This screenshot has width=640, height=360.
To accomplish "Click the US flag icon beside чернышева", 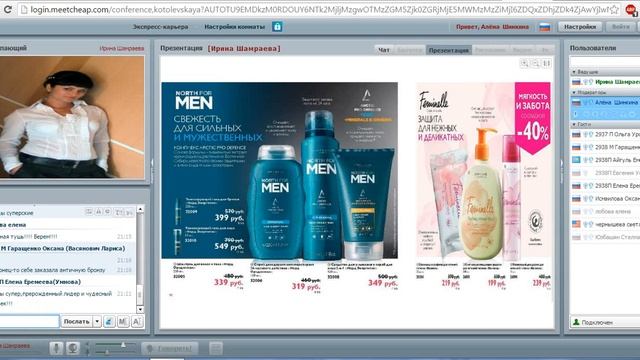I will click(576, 224).
